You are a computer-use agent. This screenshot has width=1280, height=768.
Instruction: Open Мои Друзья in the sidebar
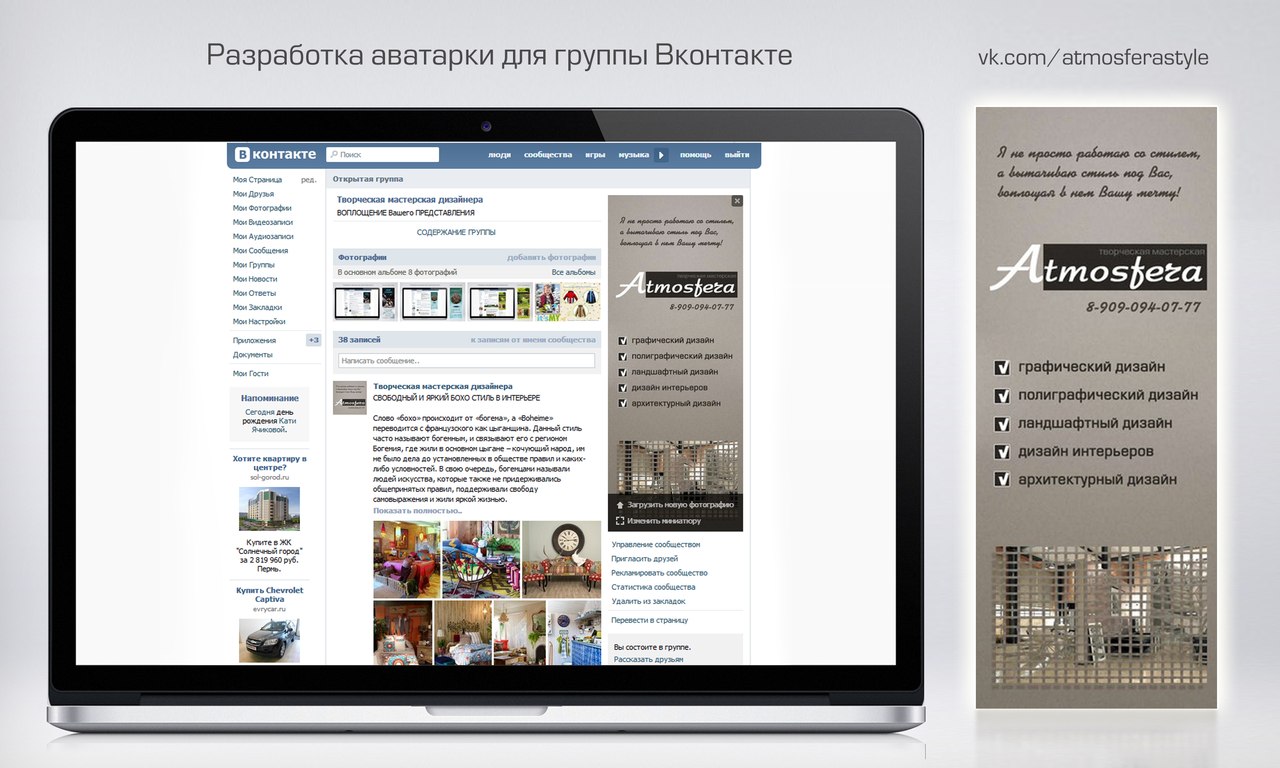click(x=253, y=194)
